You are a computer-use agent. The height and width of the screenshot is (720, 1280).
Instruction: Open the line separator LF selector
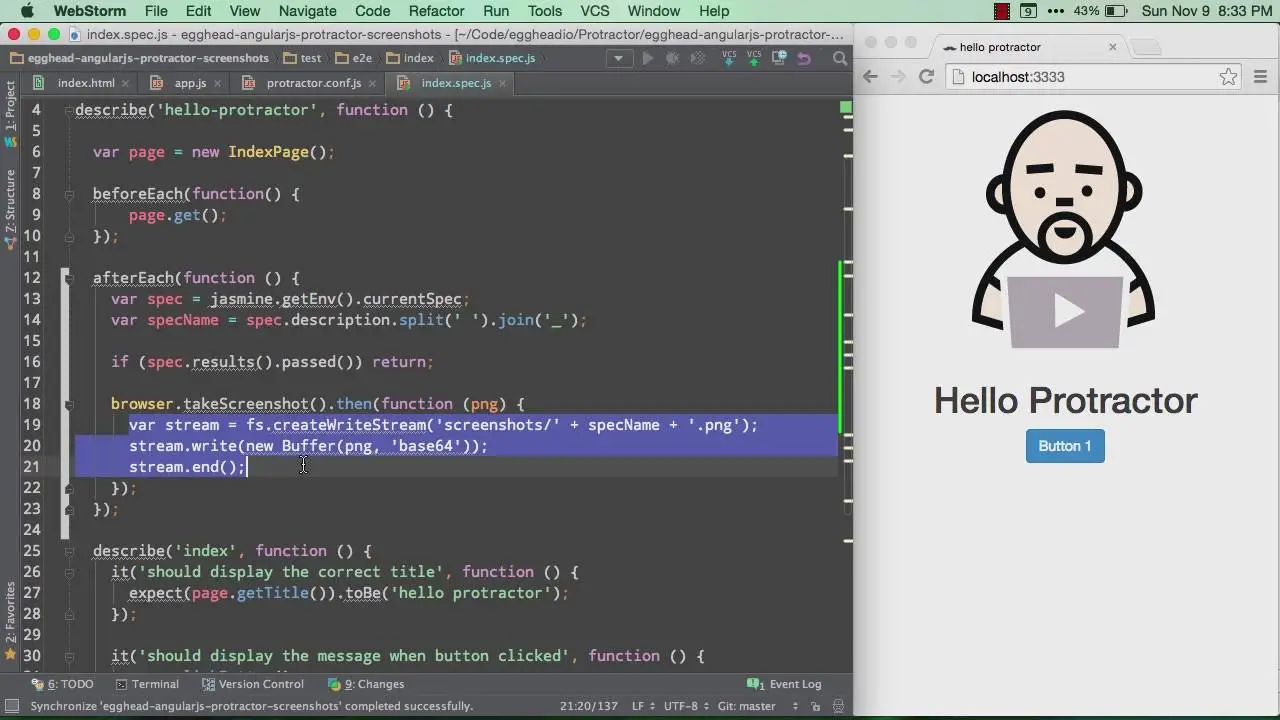643,706
